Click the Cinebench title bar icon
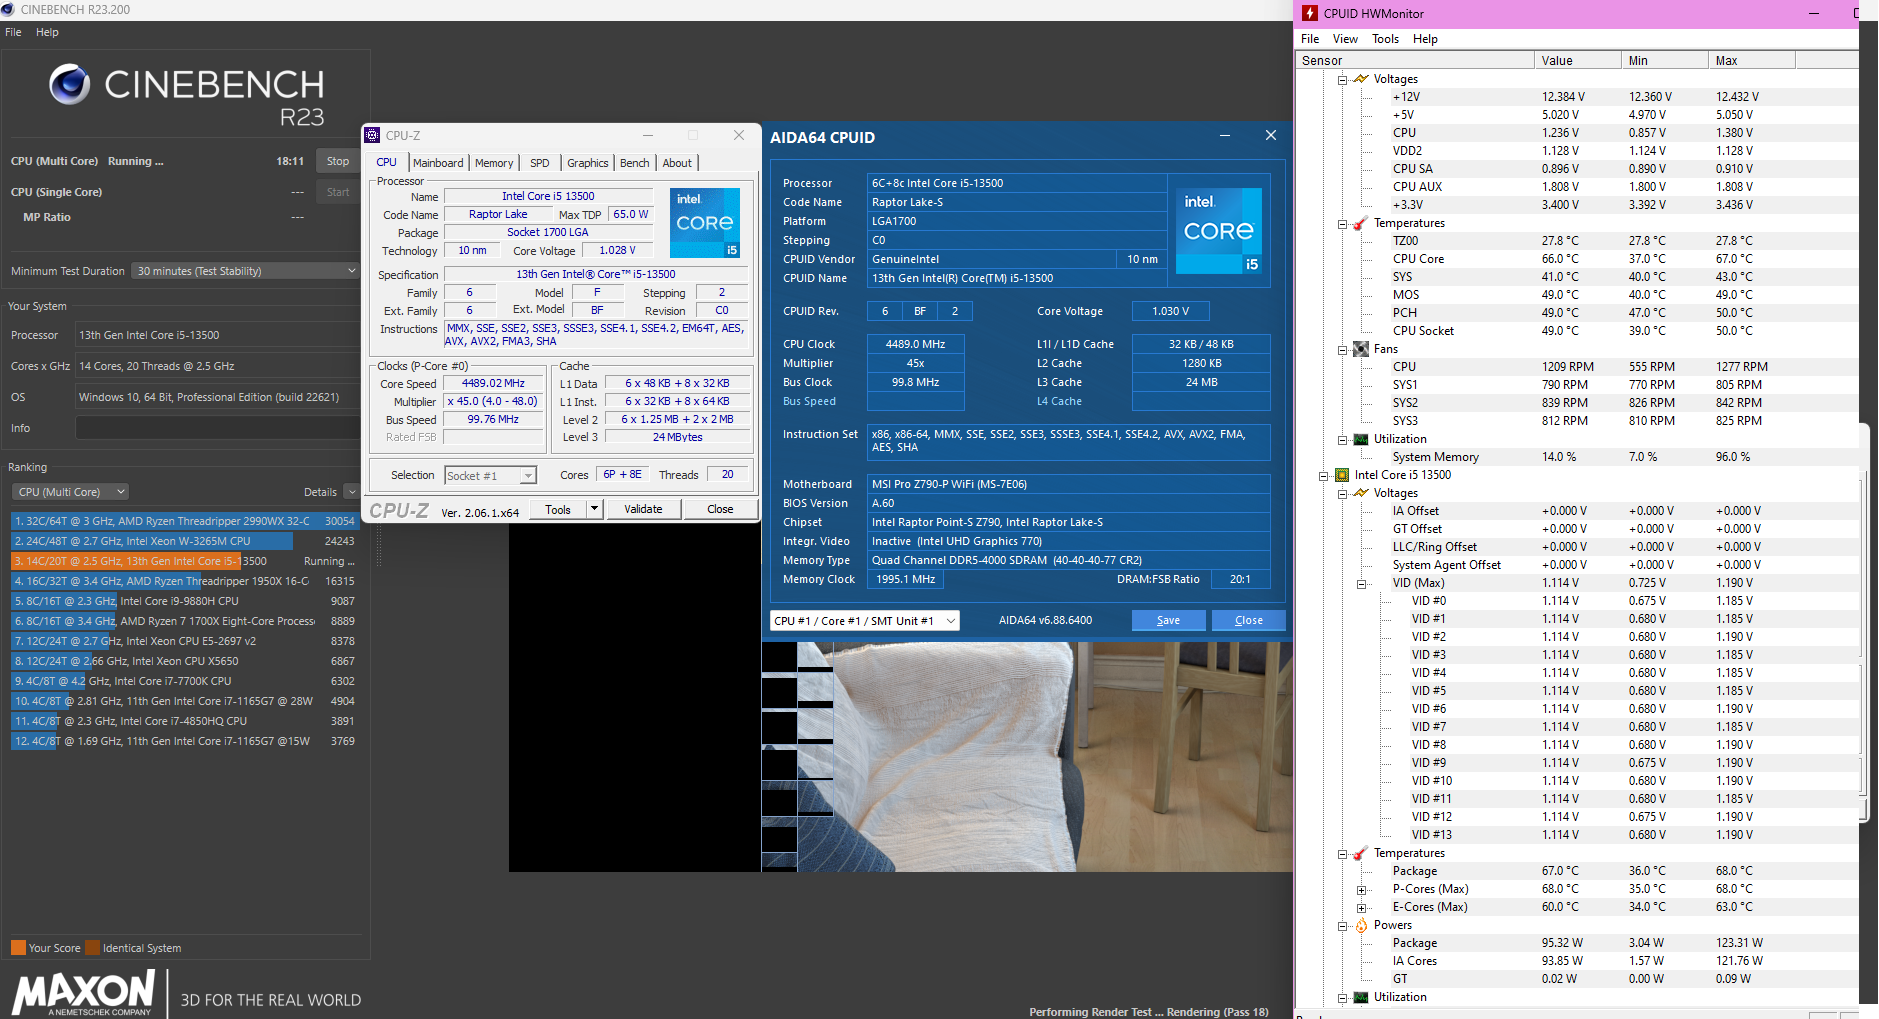1879x1019 pixels. pos(8,9)
